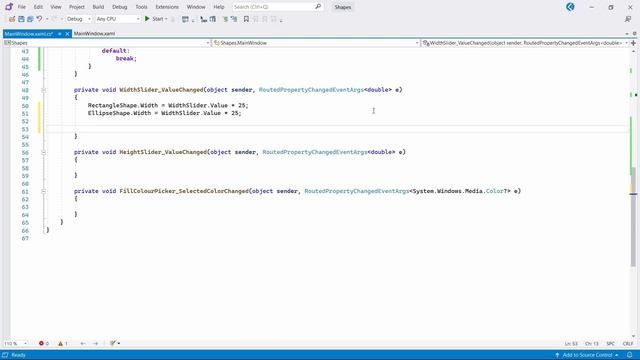Open the feedback icon under the window controls
This screenshot has width=640, height=360.
[628, 19]
